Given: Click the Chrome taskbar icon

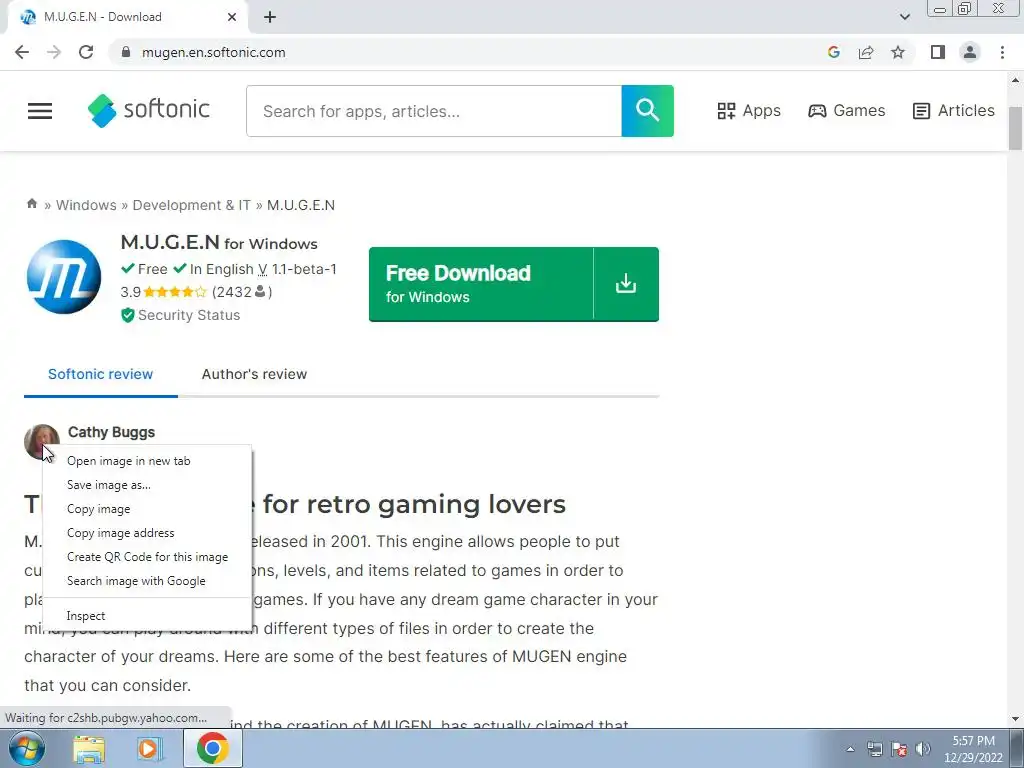Looking at the screenshot, I should [x=212, y=748].
